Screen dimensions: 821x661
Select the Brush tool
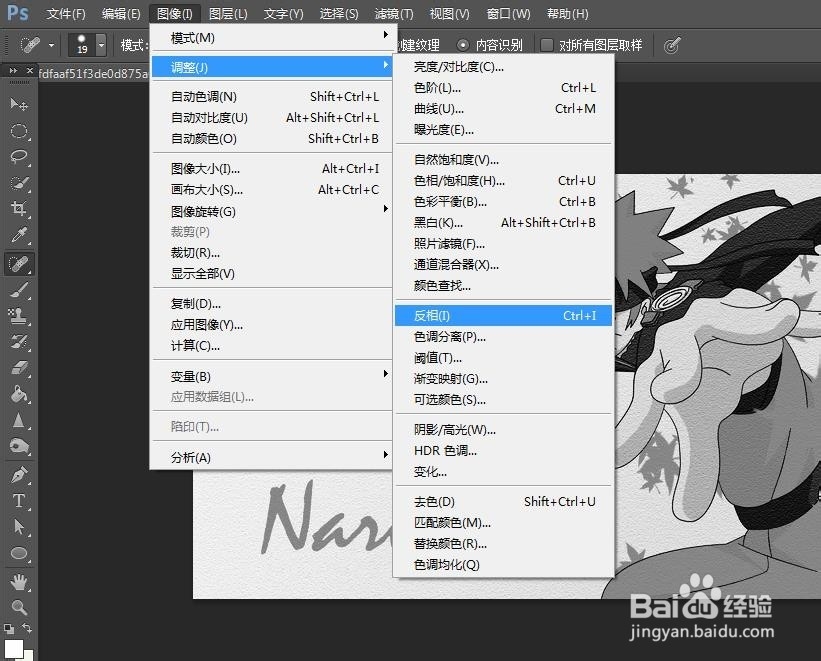point(19,290)
